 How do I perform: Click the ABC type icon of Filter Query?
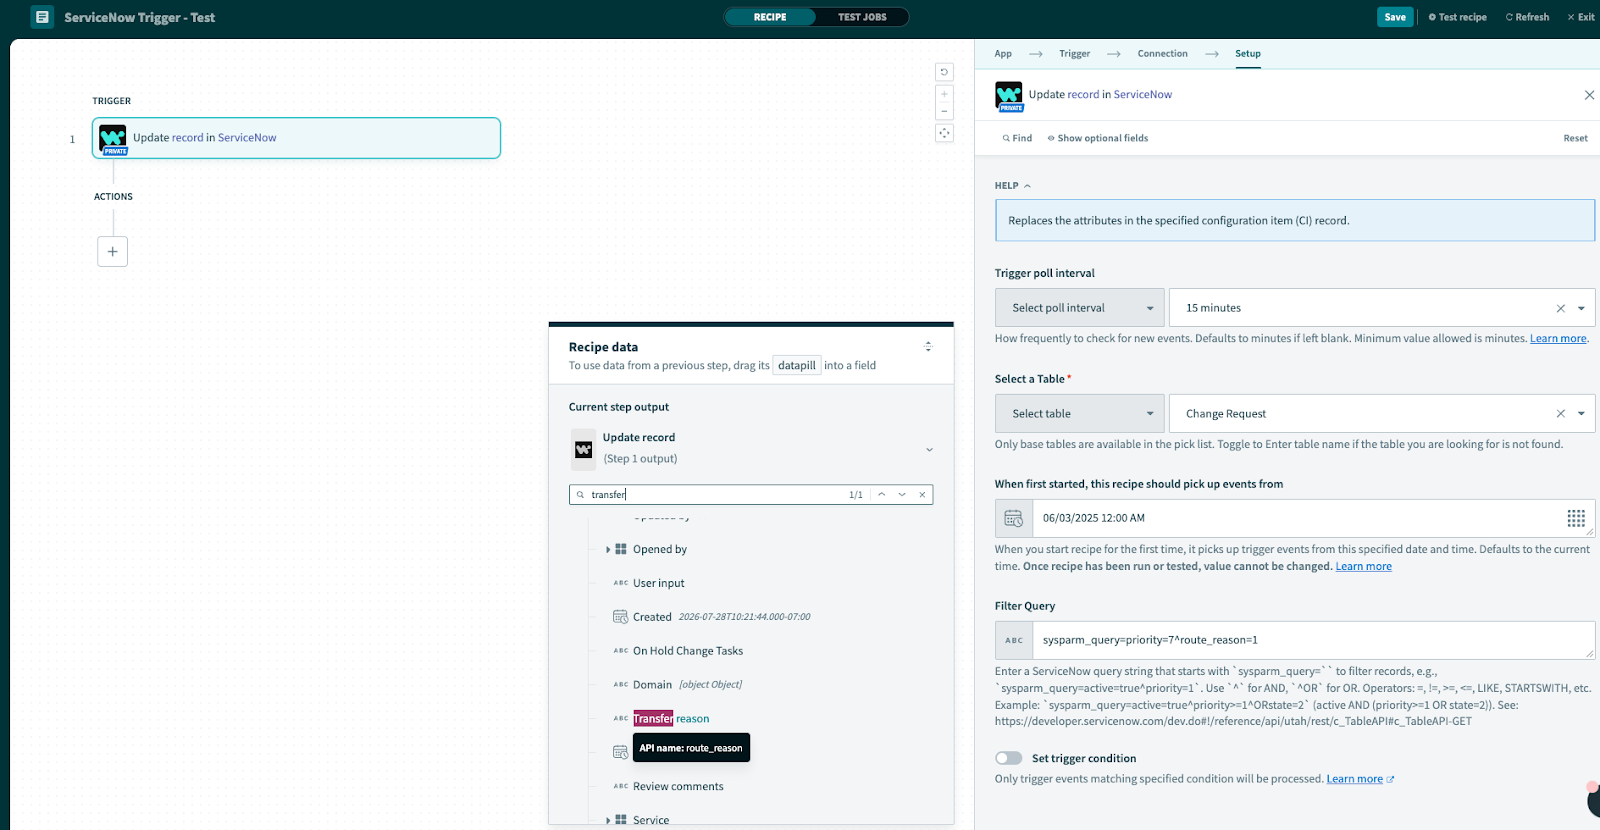tap(1014, 640)
